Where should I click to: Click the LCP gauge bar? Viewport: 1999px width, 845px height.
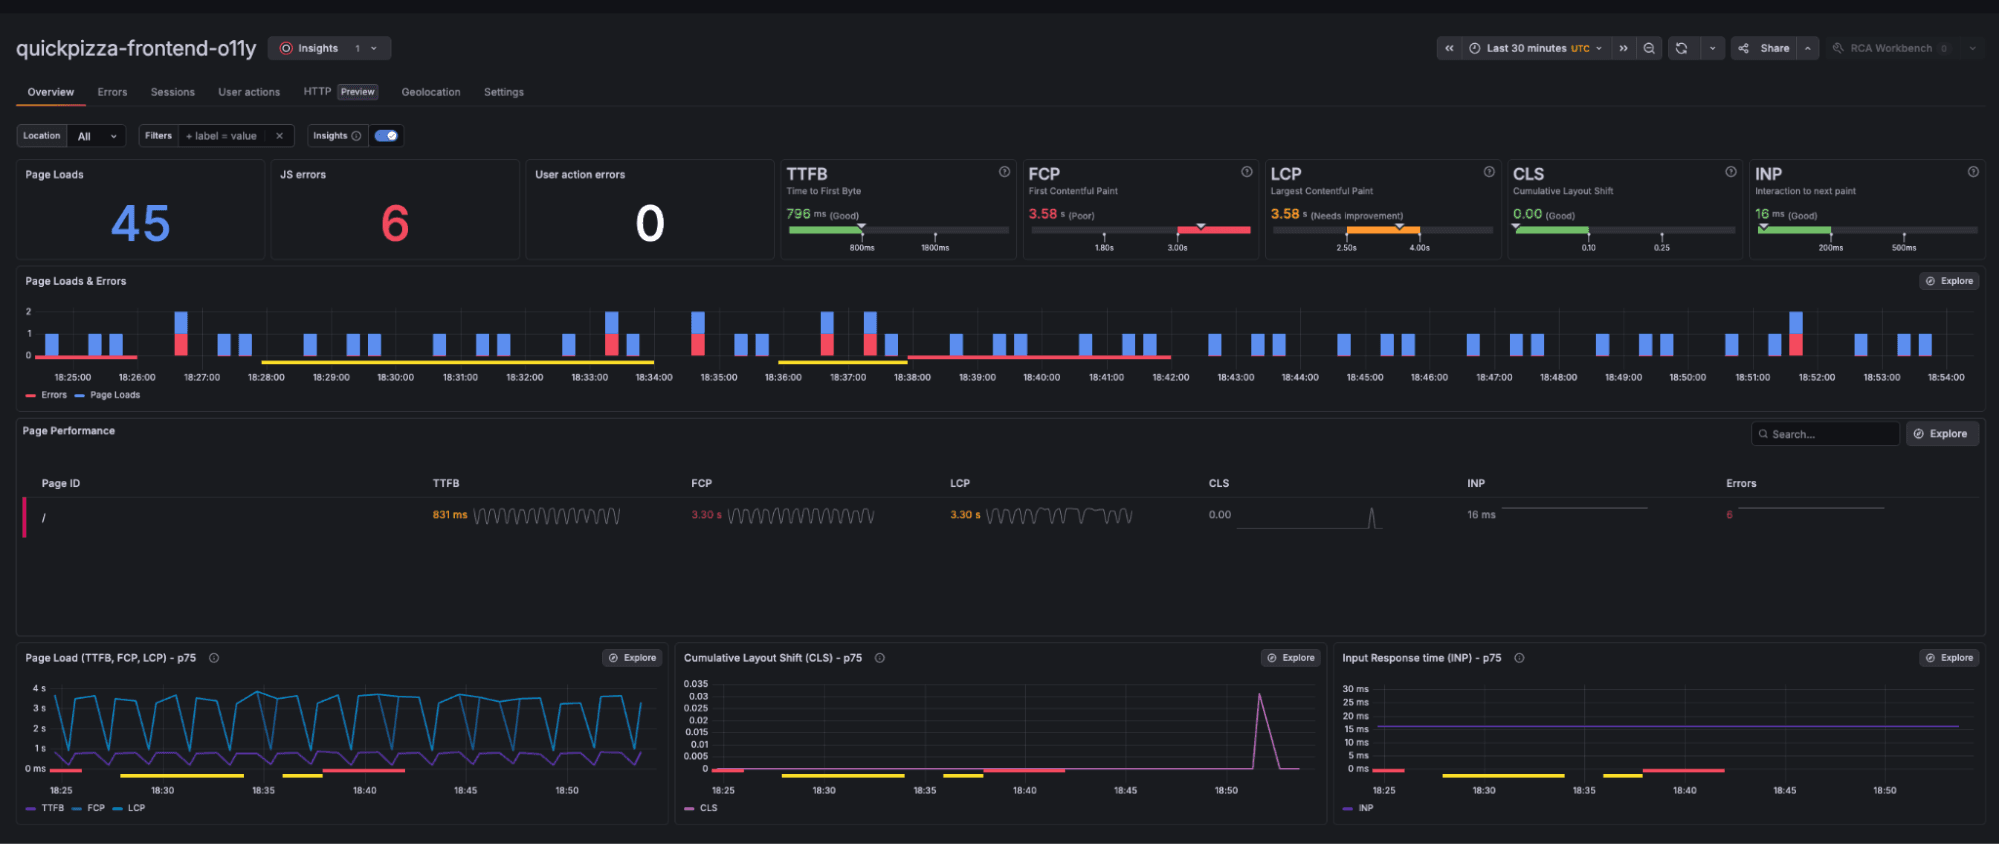tap(1383, 230)
